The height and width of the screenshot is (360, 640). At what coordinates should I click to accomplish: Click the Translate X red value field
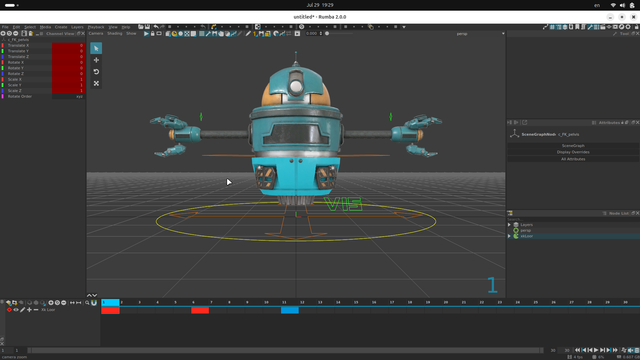68,45
